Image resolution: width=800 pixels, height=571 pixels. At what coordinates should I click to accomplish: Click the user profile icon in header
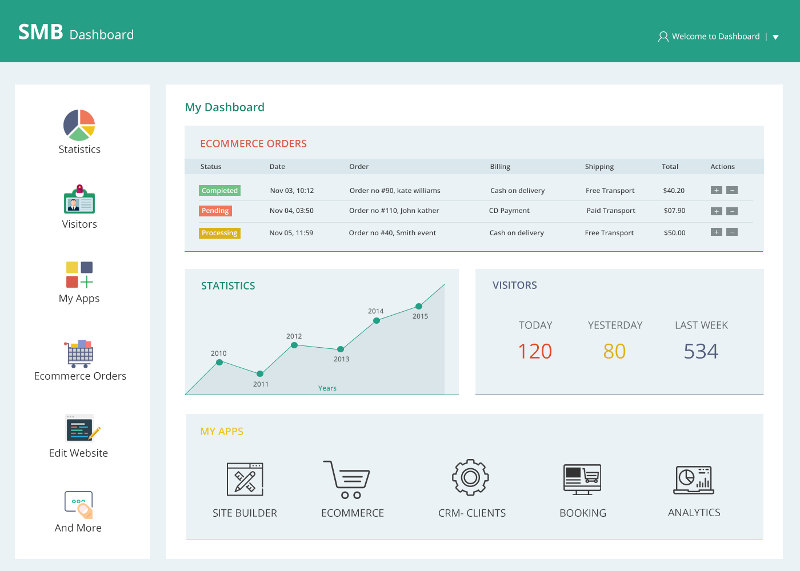pos(663,36)
